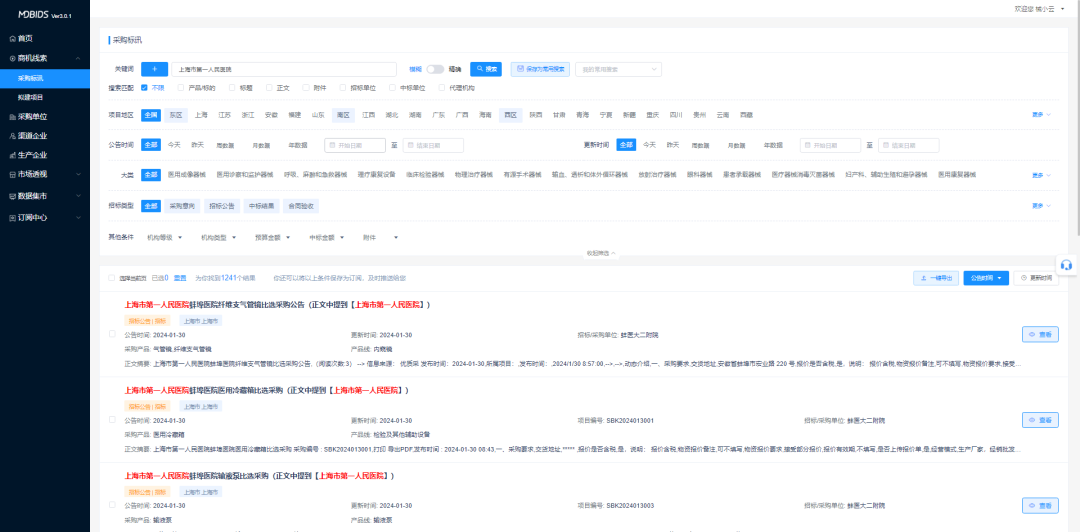The image size is (1080, 532).
Task: Click 更新时间 结束日期 date input
Action: (908, 145)
